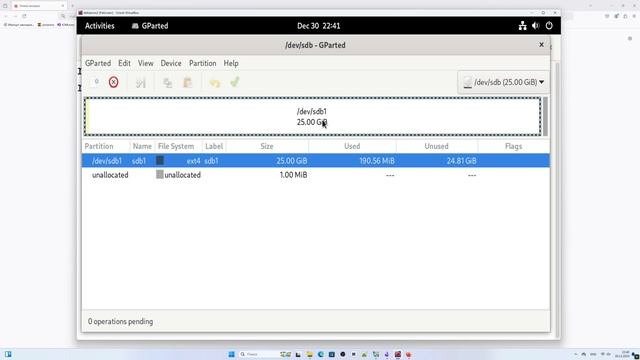Click the Unused column header

tap(436, 146)
